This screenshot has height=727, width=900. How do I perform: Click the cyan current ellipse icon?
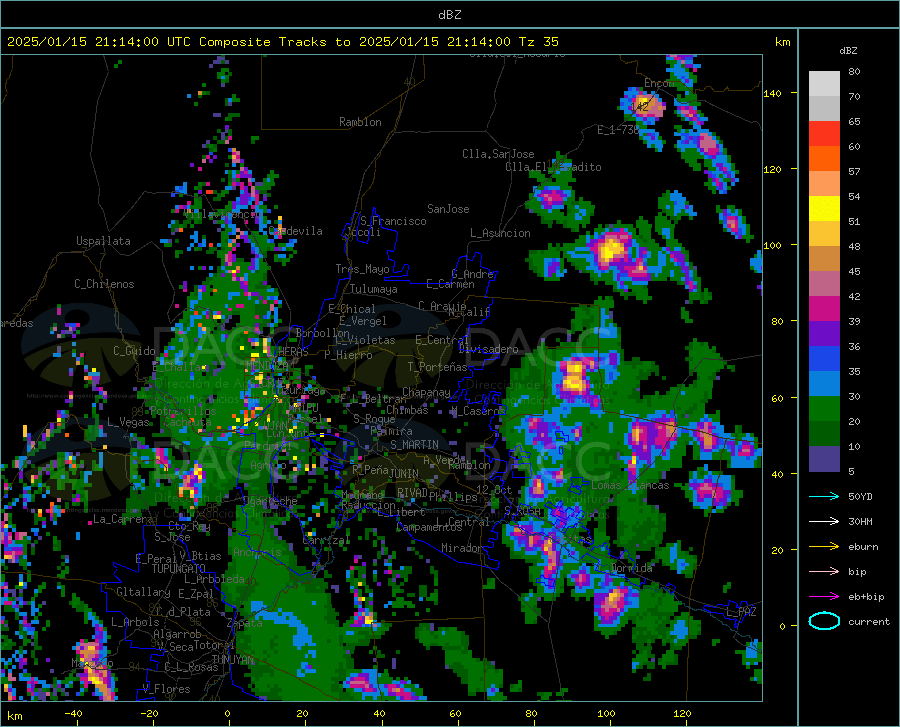point(824,621)
